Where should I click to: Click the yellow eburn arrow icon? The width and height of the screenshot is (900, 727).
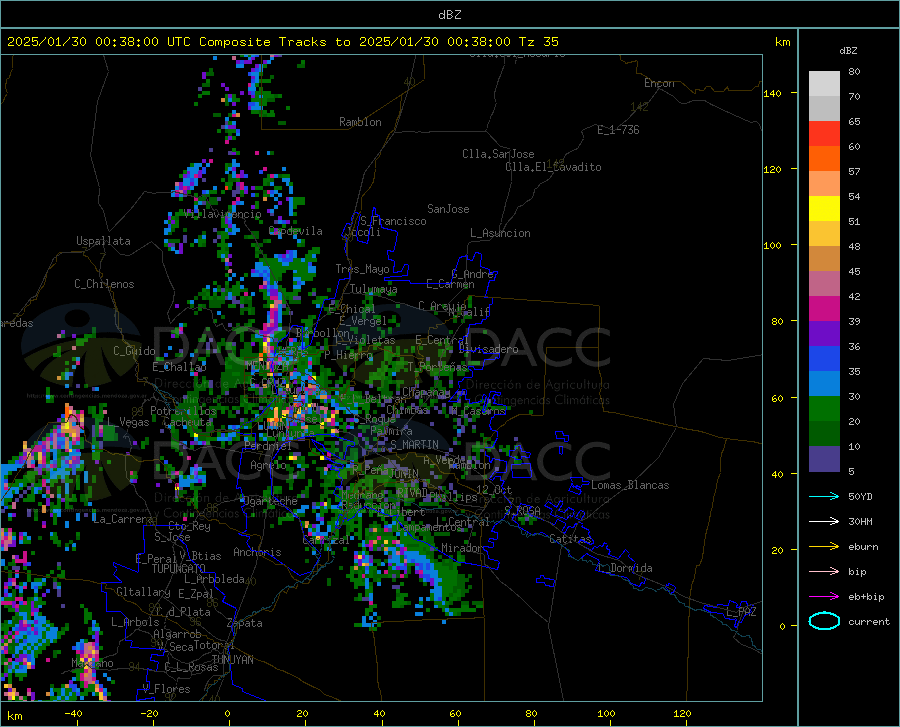tap(824, 547)
